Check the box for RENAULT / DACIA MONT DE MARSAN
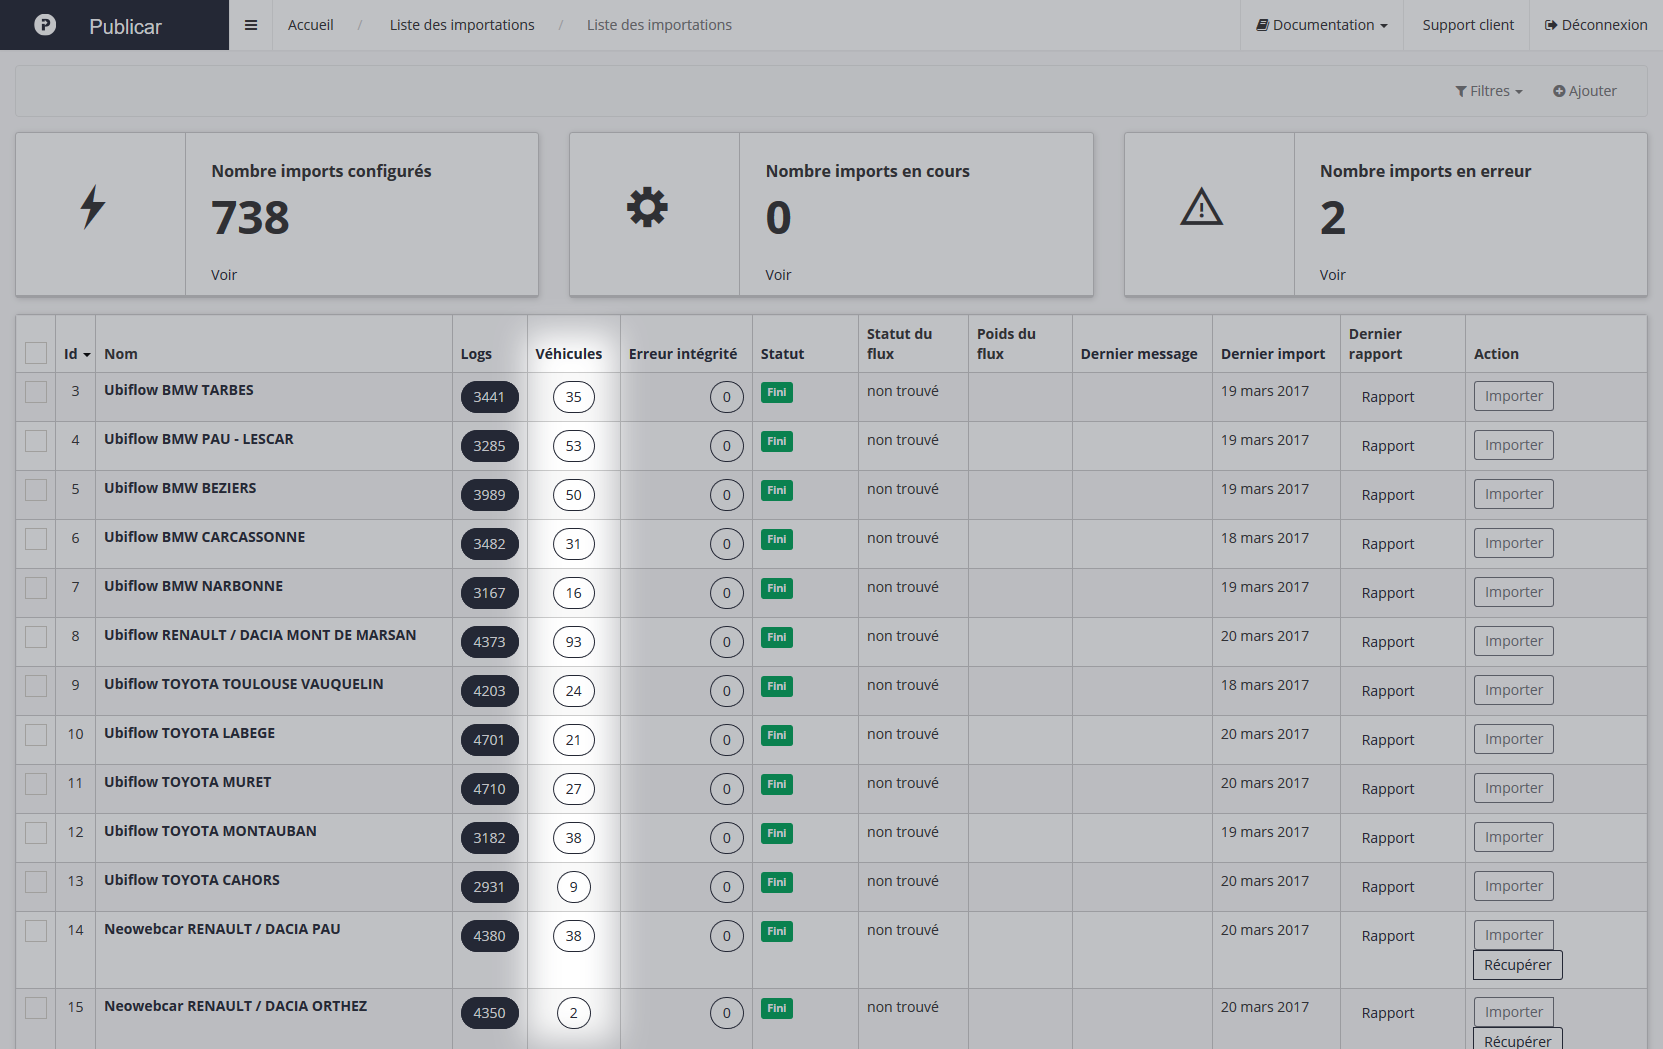The image size is (1663, 1049). point(36,636)
